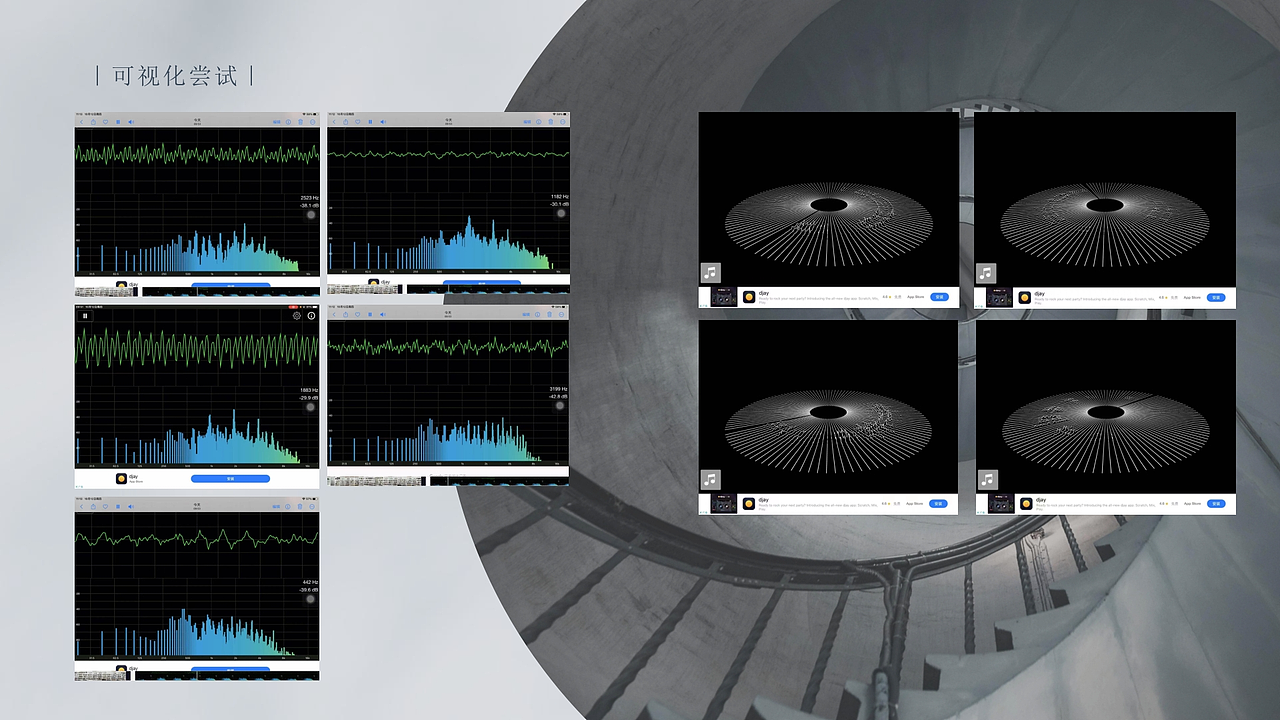Tap the Edit button in the 2523 Hz screen
The image size is (1280, 720).
point(276,122)
